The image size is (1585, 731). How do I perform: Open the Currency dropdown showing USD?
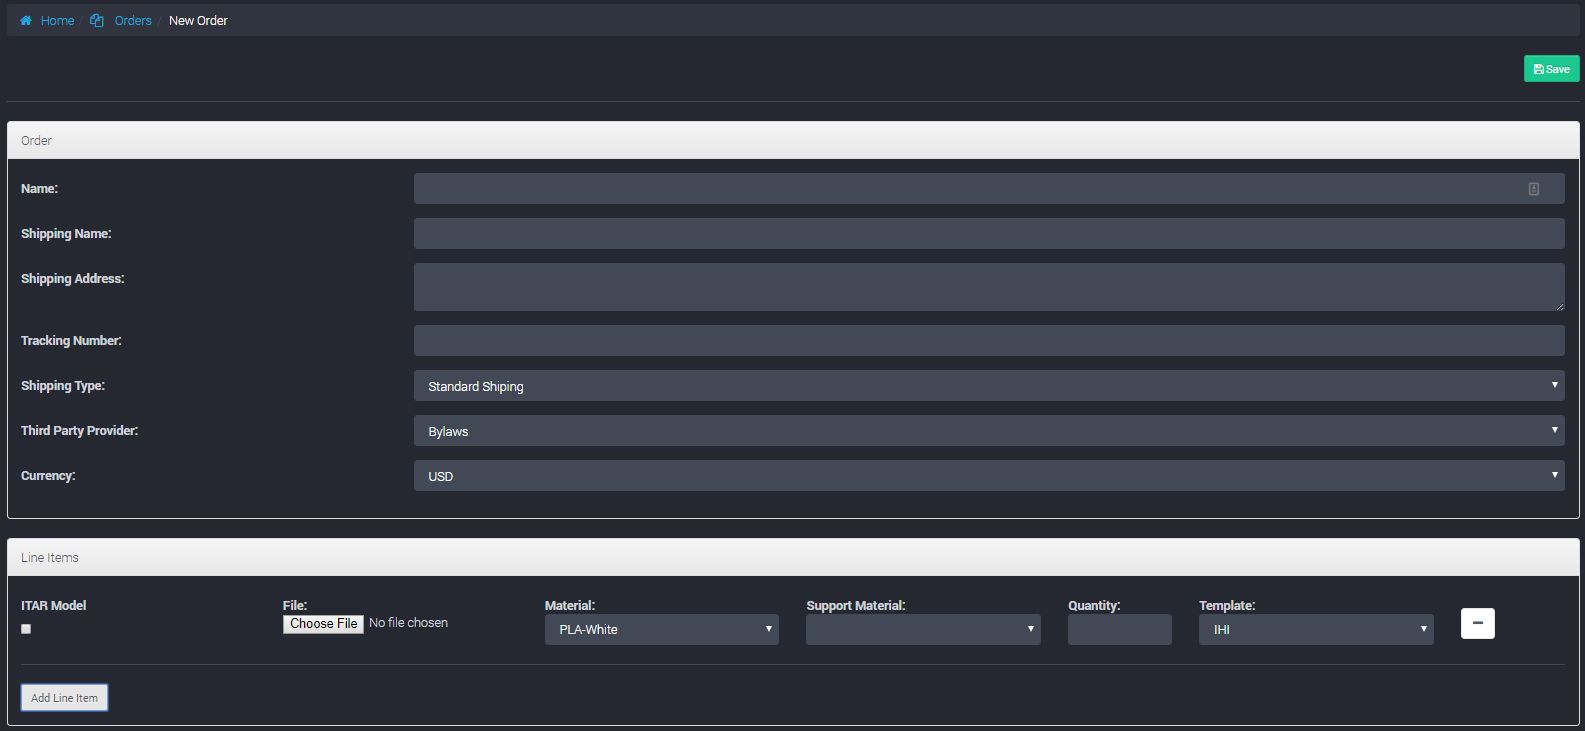(988, 476)
